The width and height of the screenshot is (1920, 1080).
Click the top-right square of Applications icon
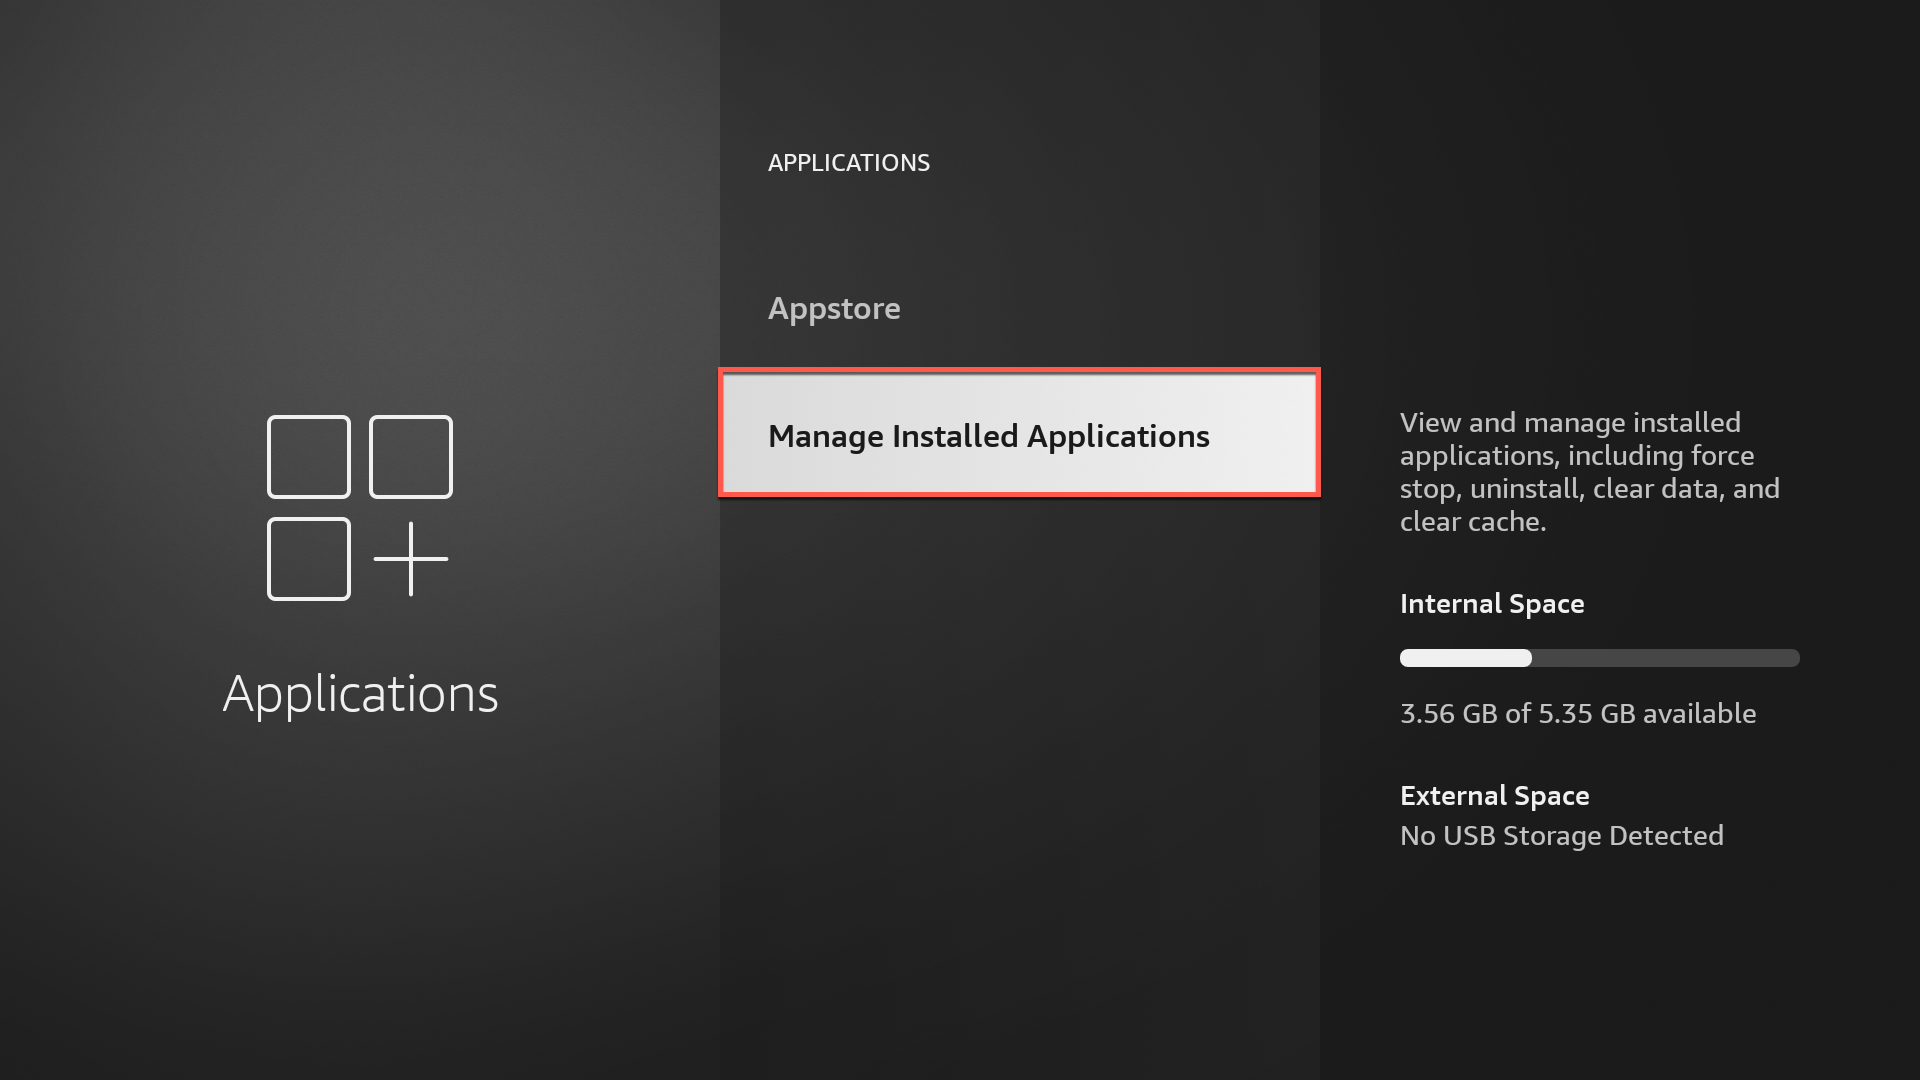[411, 457]
